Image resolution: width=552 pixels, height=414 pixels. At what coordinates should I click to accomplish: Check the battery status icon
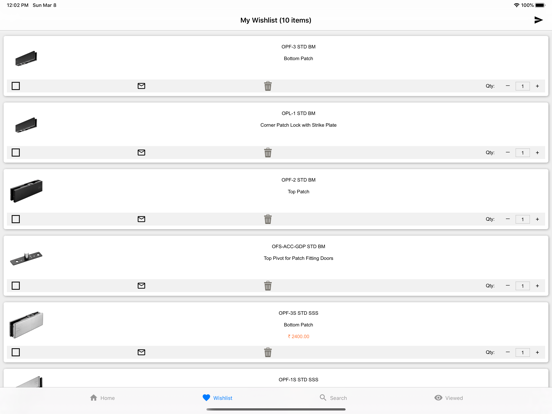540,5
